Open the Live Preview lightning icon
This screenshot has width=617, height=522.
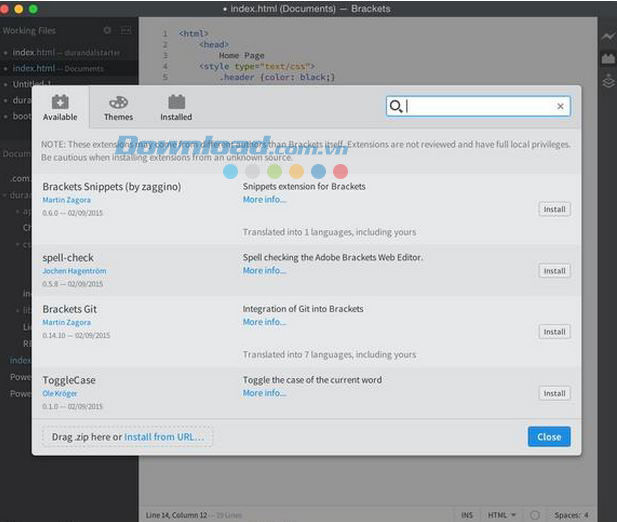coord(608,36)
